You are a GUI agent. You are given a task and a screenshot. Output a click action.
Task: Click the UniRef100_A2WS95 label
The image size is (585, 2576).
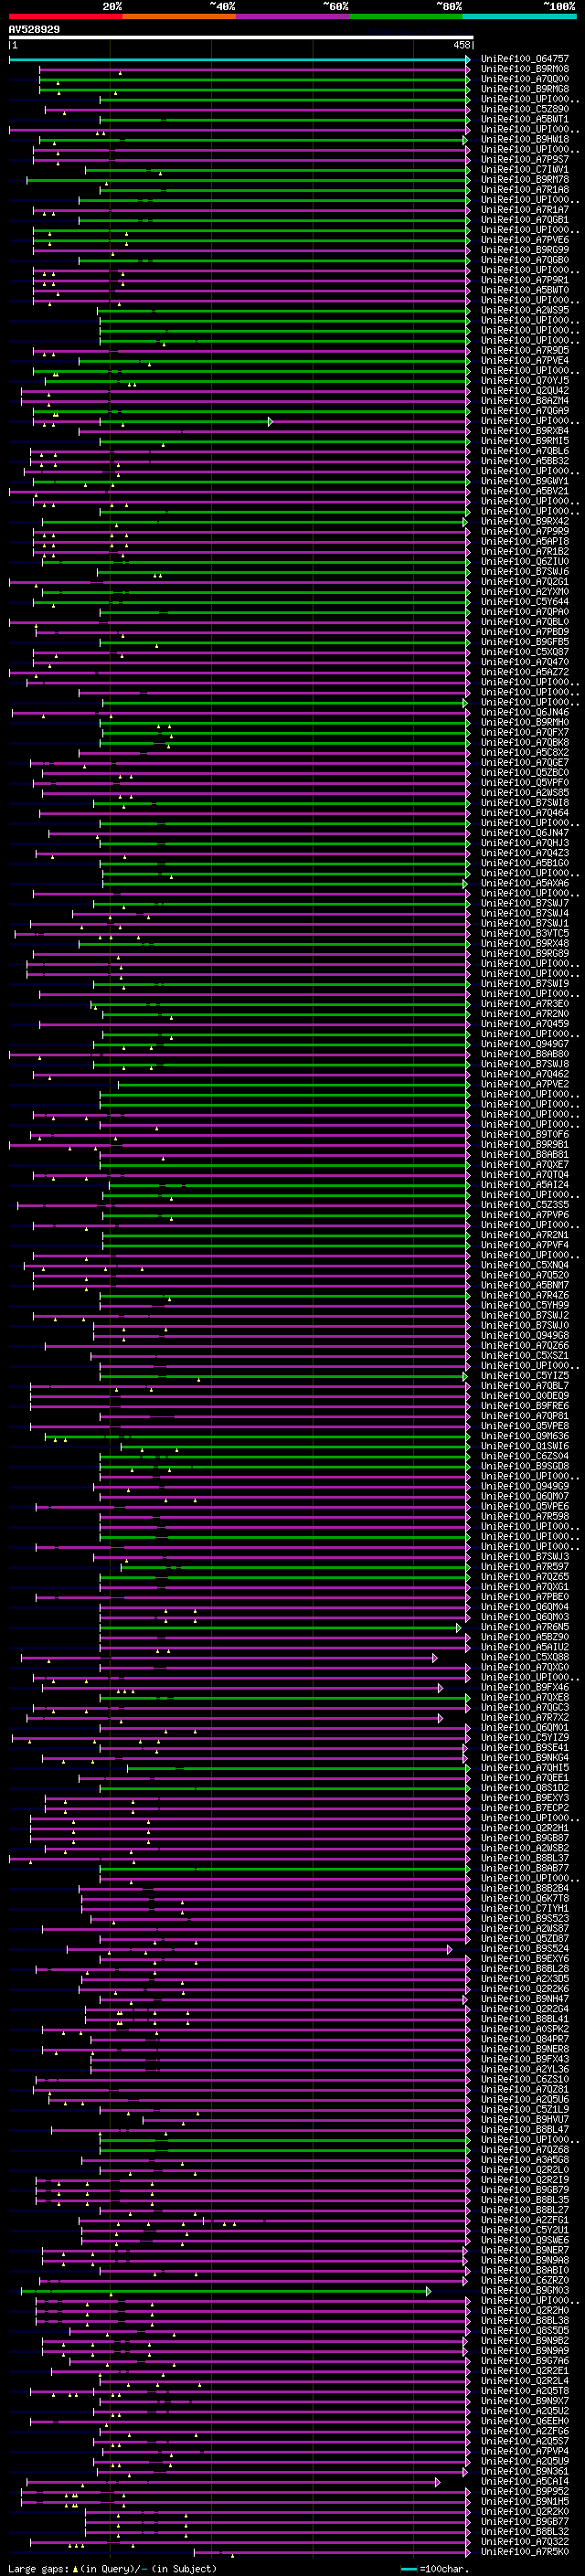point(524,310)
